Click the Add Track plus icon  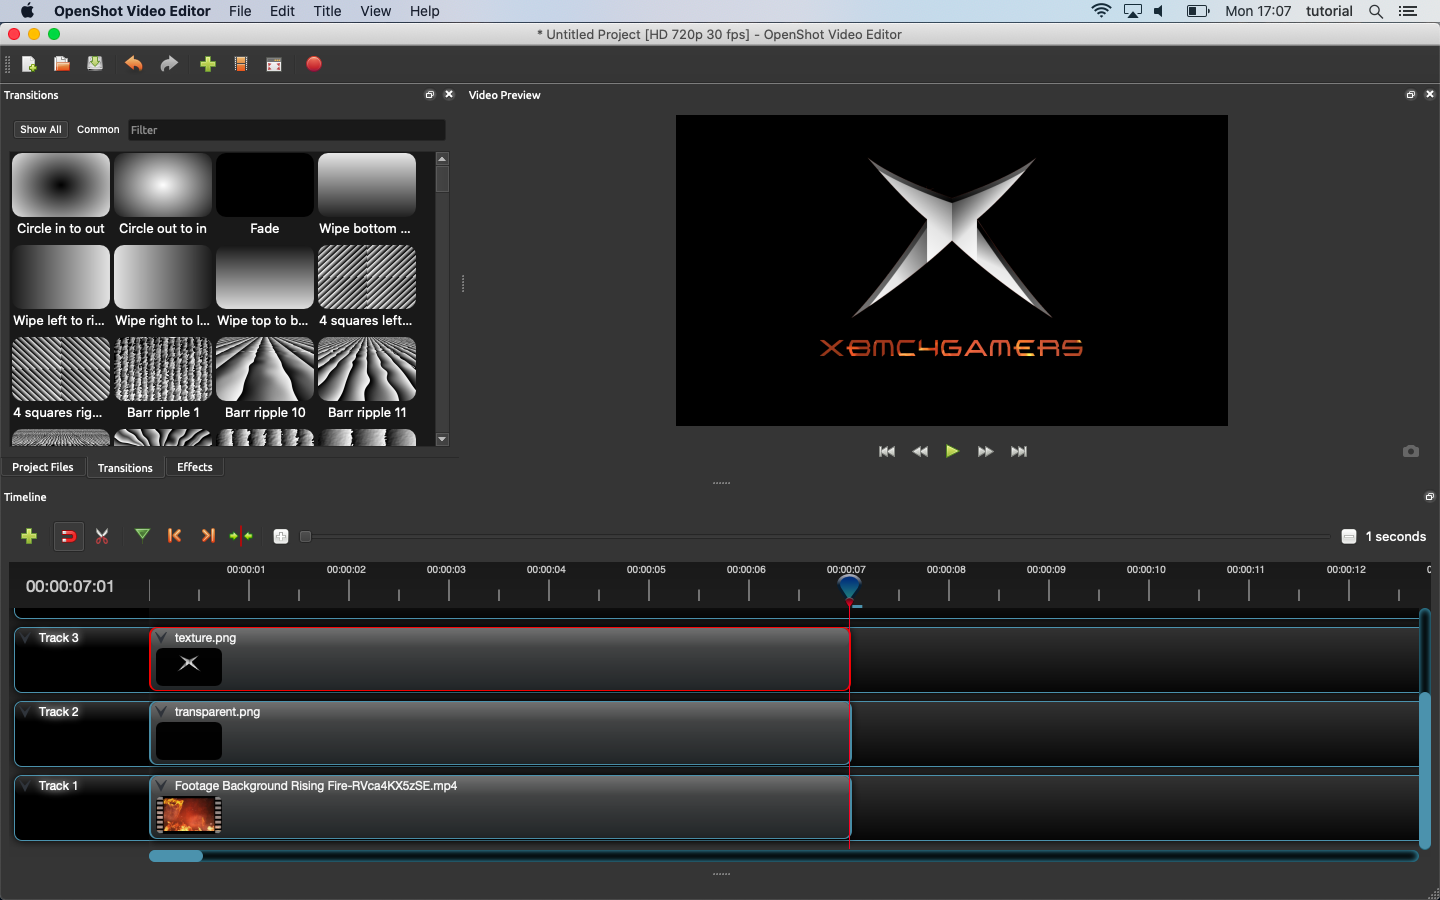click(x=29, y=537)
